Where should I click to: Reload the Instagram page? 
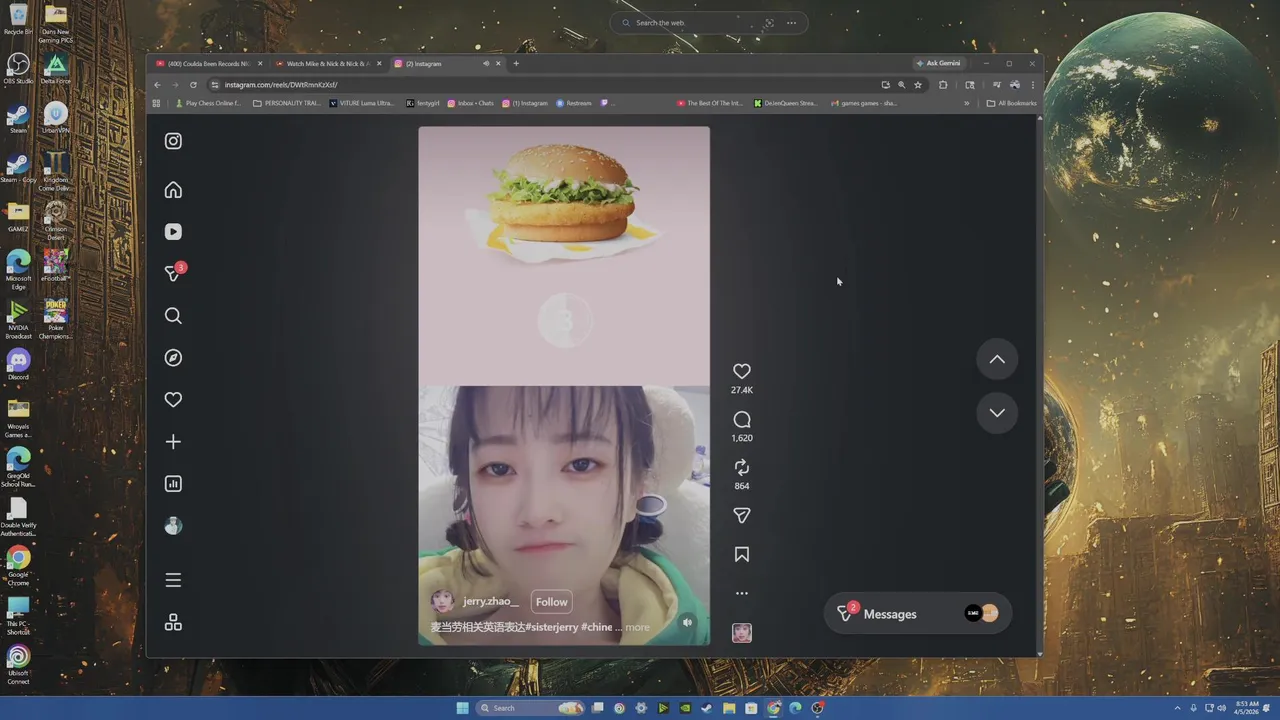tap(193, 85)
